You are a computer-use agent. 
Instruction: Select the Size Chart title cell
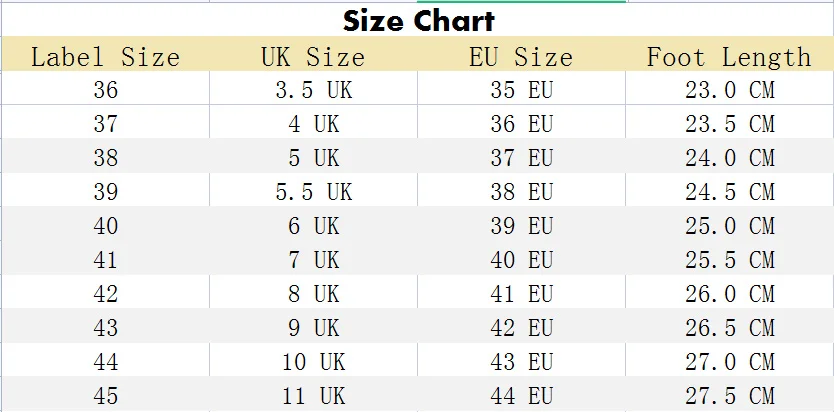point(418,20)
